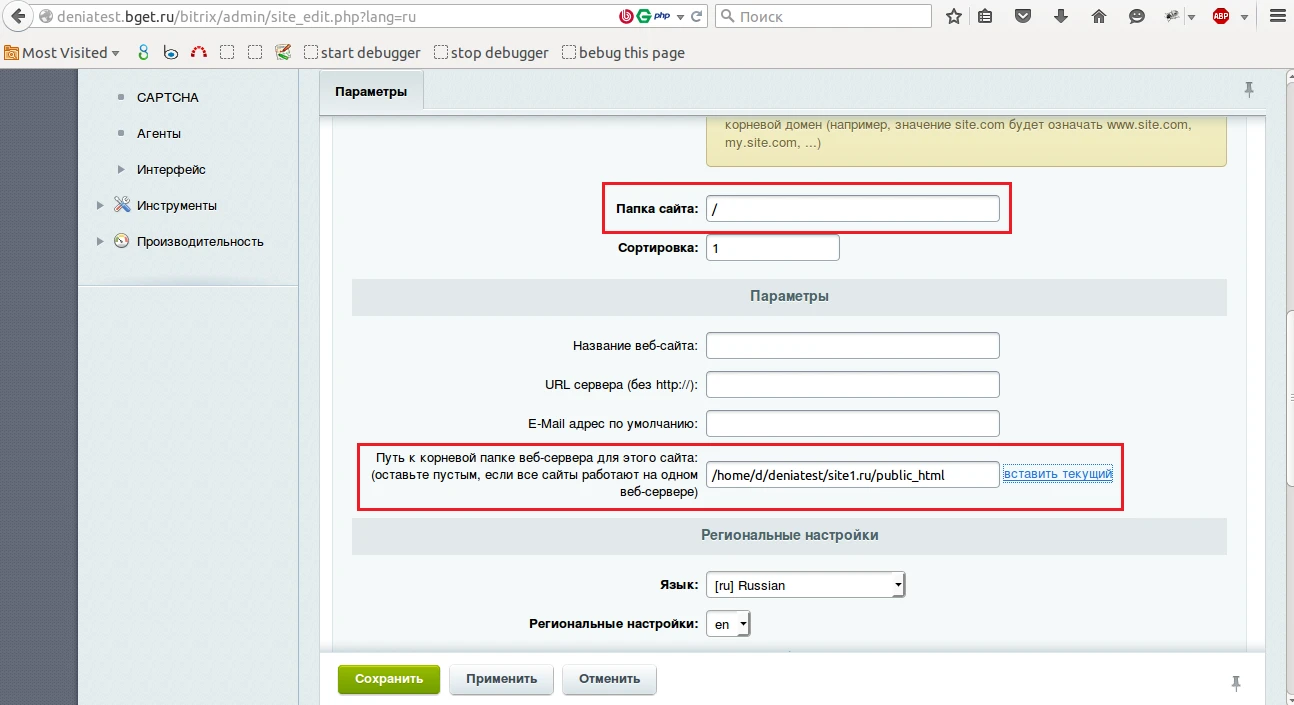Open the Most Visited bookmarks menu
The width and height of the screenshot is (1294, 705).
(62, 53)
